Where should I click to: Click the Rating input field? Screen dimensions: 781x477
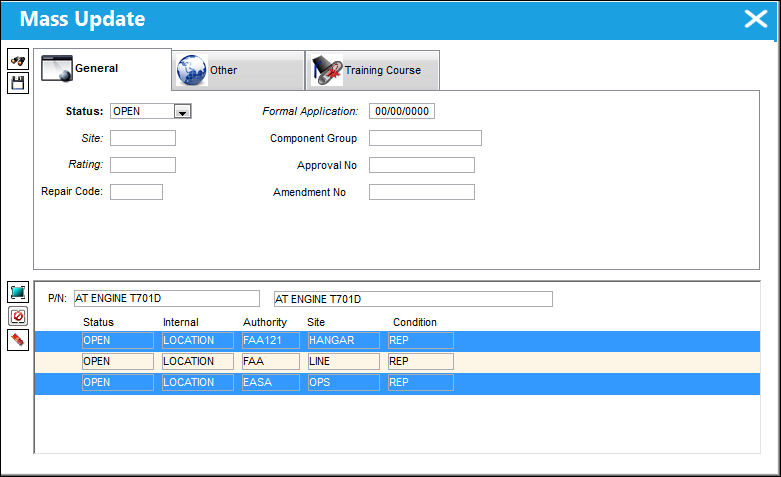143,165
